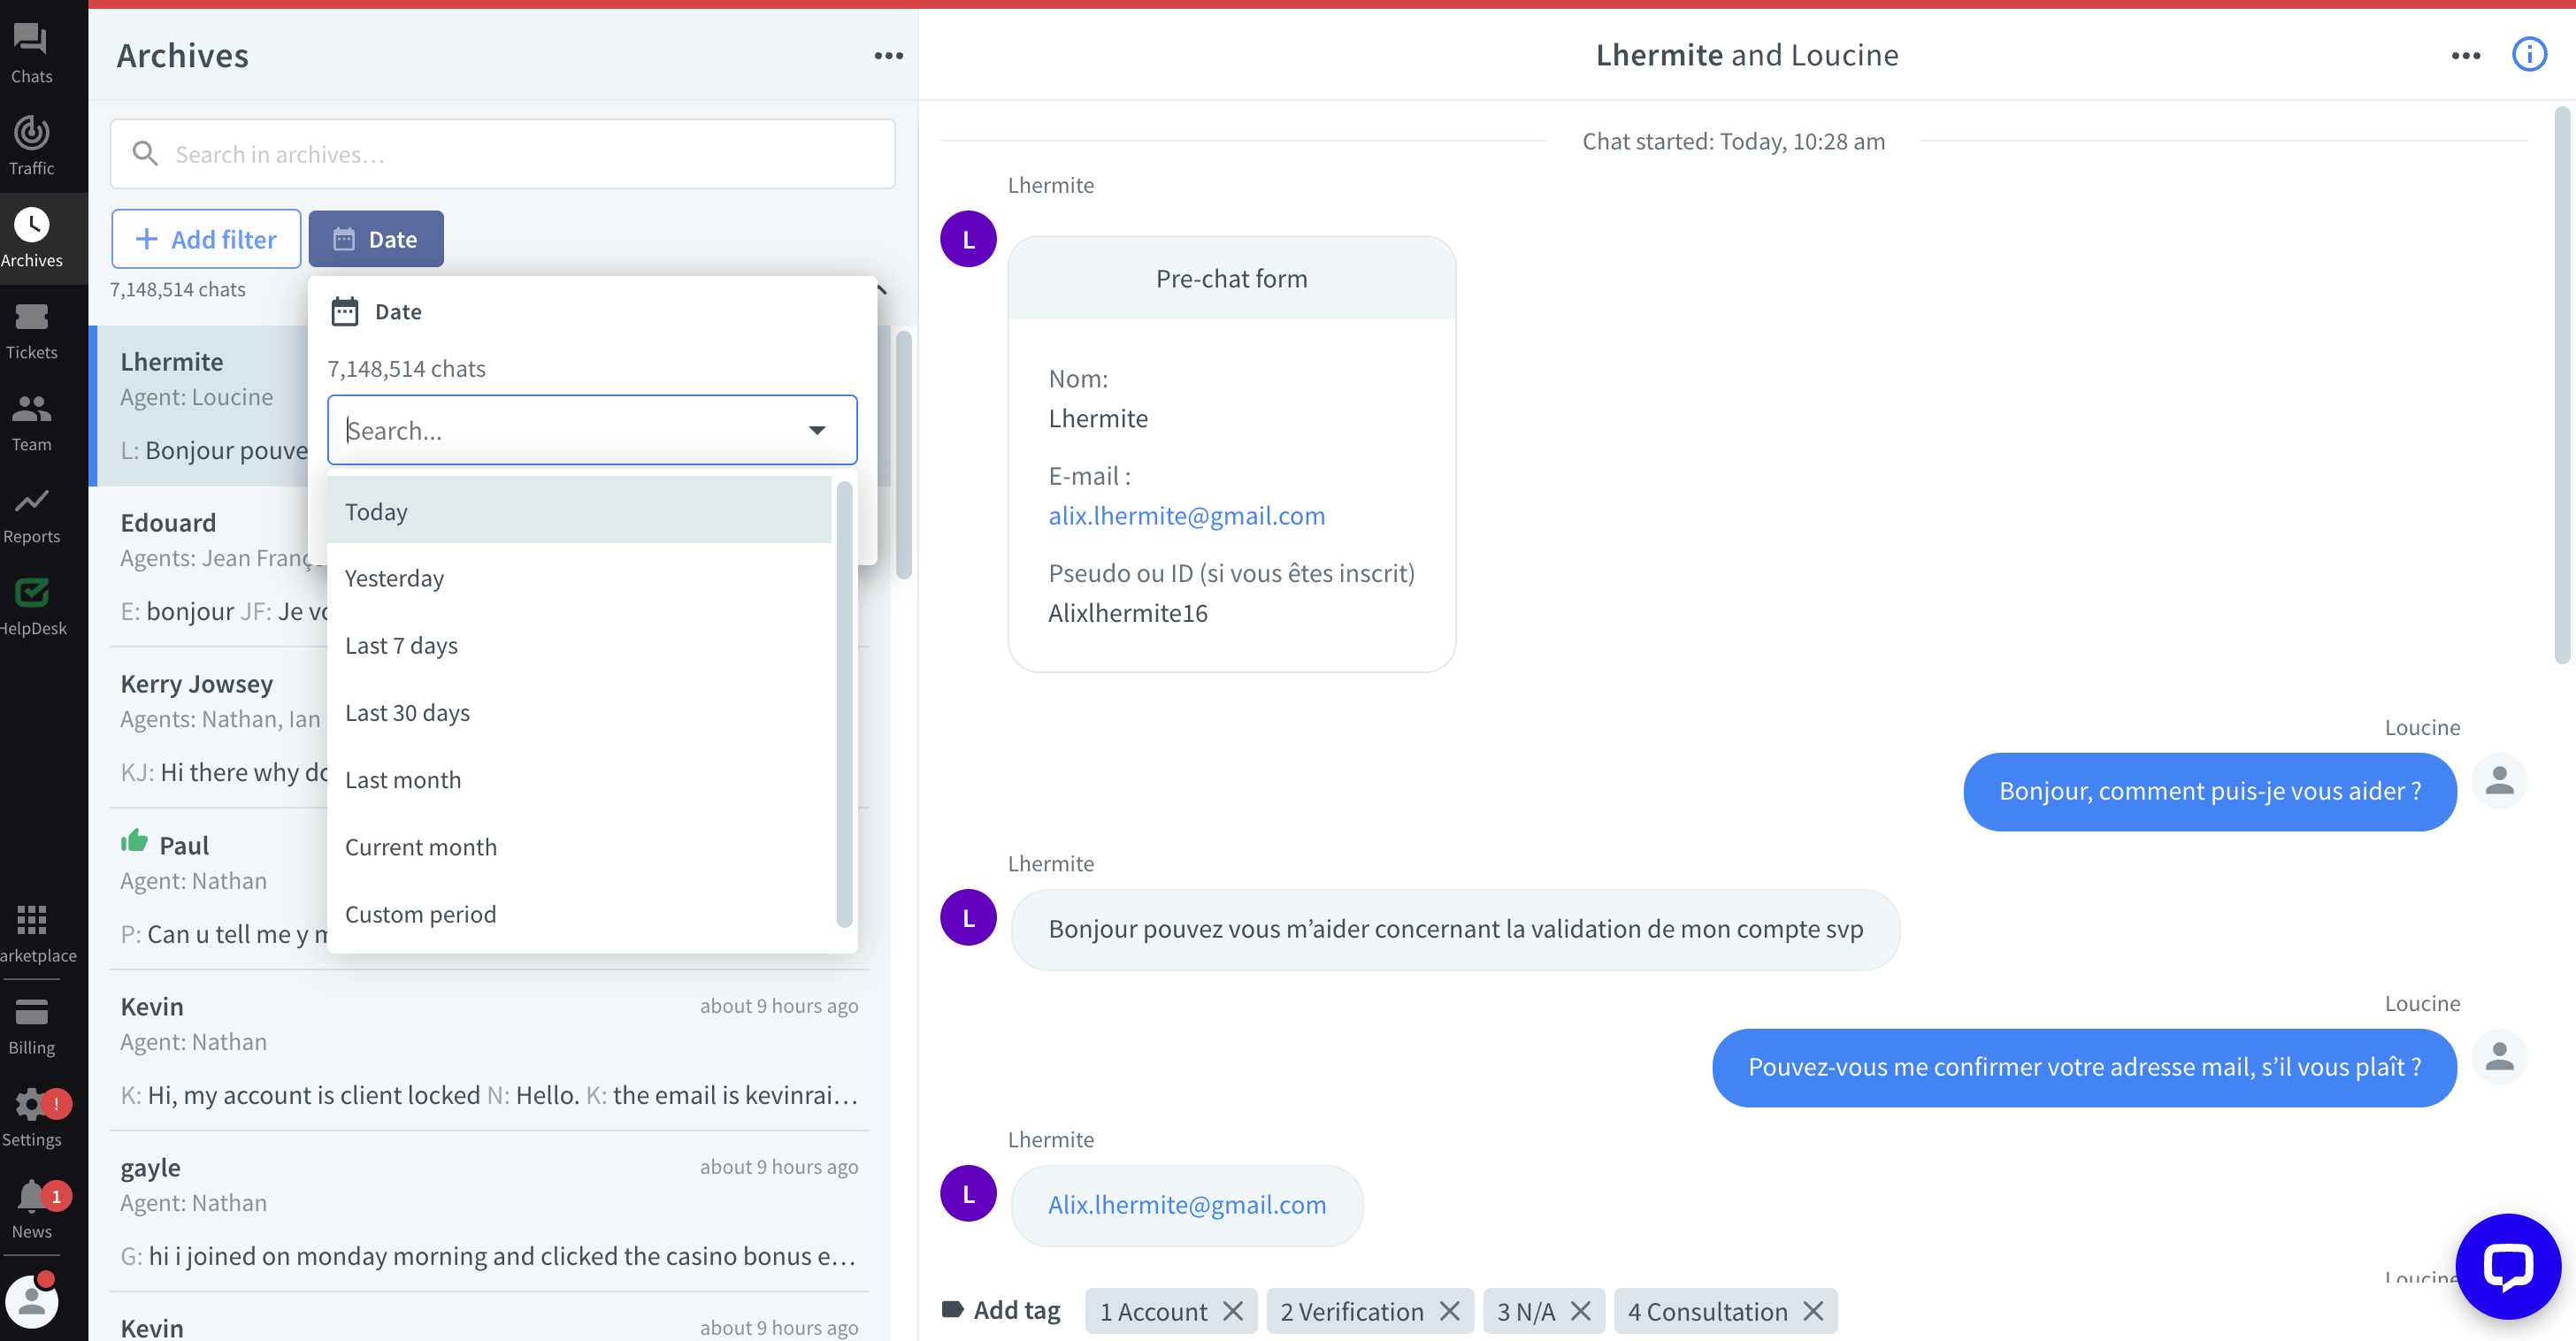Image resolution: width=2576 pixels, height=1341 pixels.
Task: Open the Traffic section
Action: click(31, 146)
